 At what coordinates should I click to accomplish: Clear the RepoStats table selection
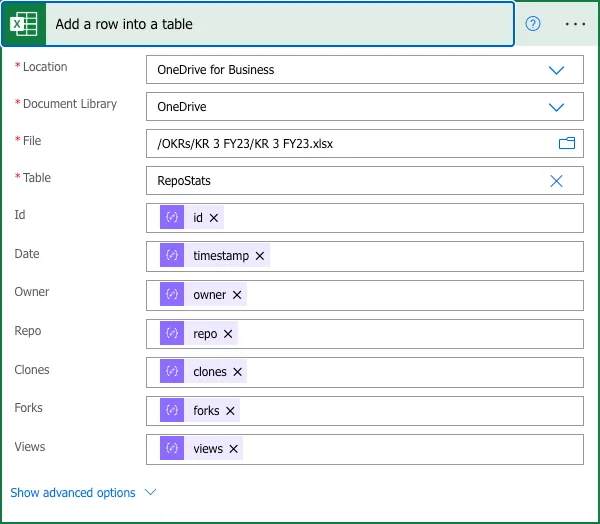[556, 181]
